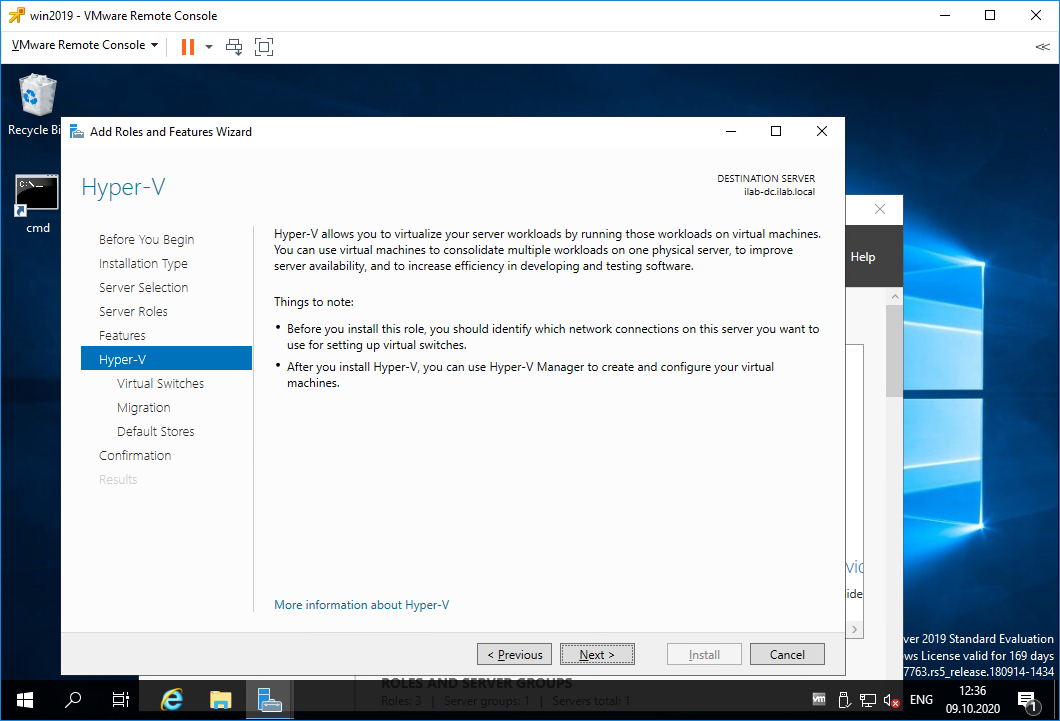The width and height of the screenshot is (1060, 721).
Task: Click Server Manager vertical scrollbar thumb
Action: tap(894, 350)
